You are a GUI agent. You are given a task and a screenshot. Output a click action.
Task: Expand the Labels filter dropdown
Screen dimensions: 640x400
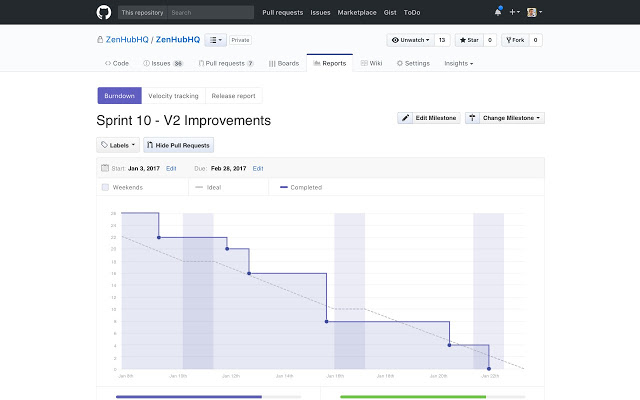118,145
